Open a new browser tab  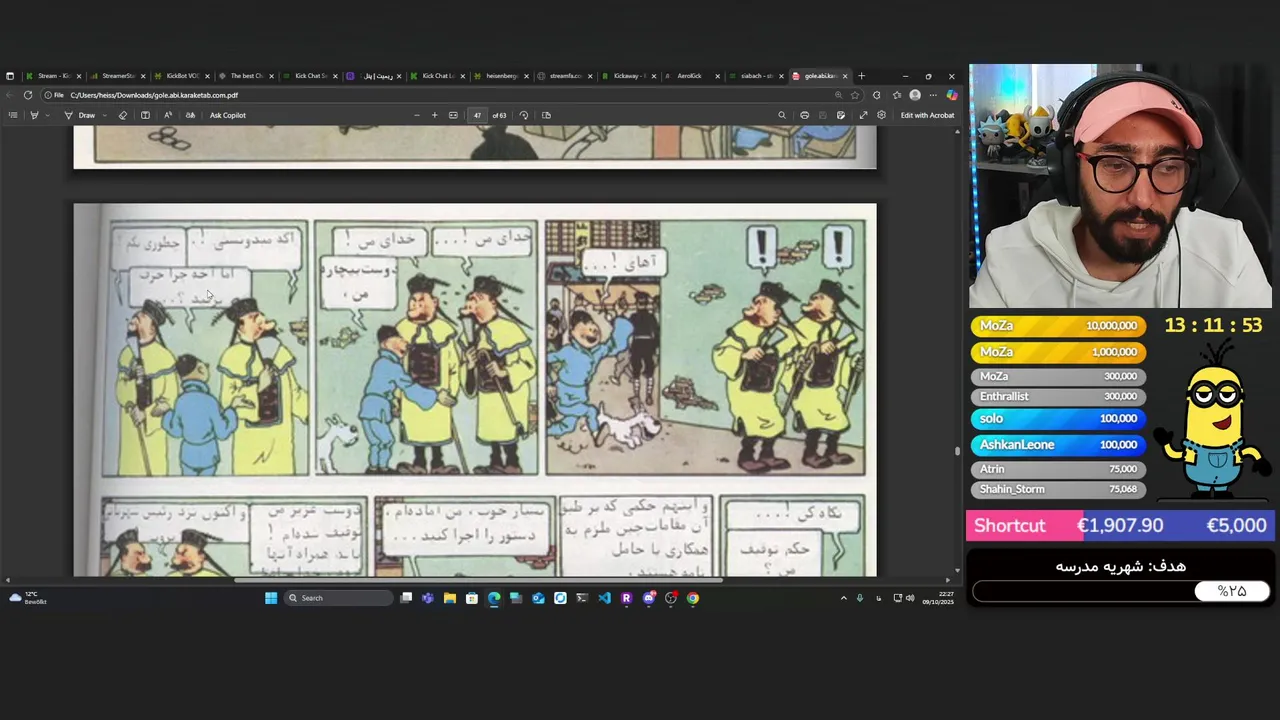pos(862,76)
